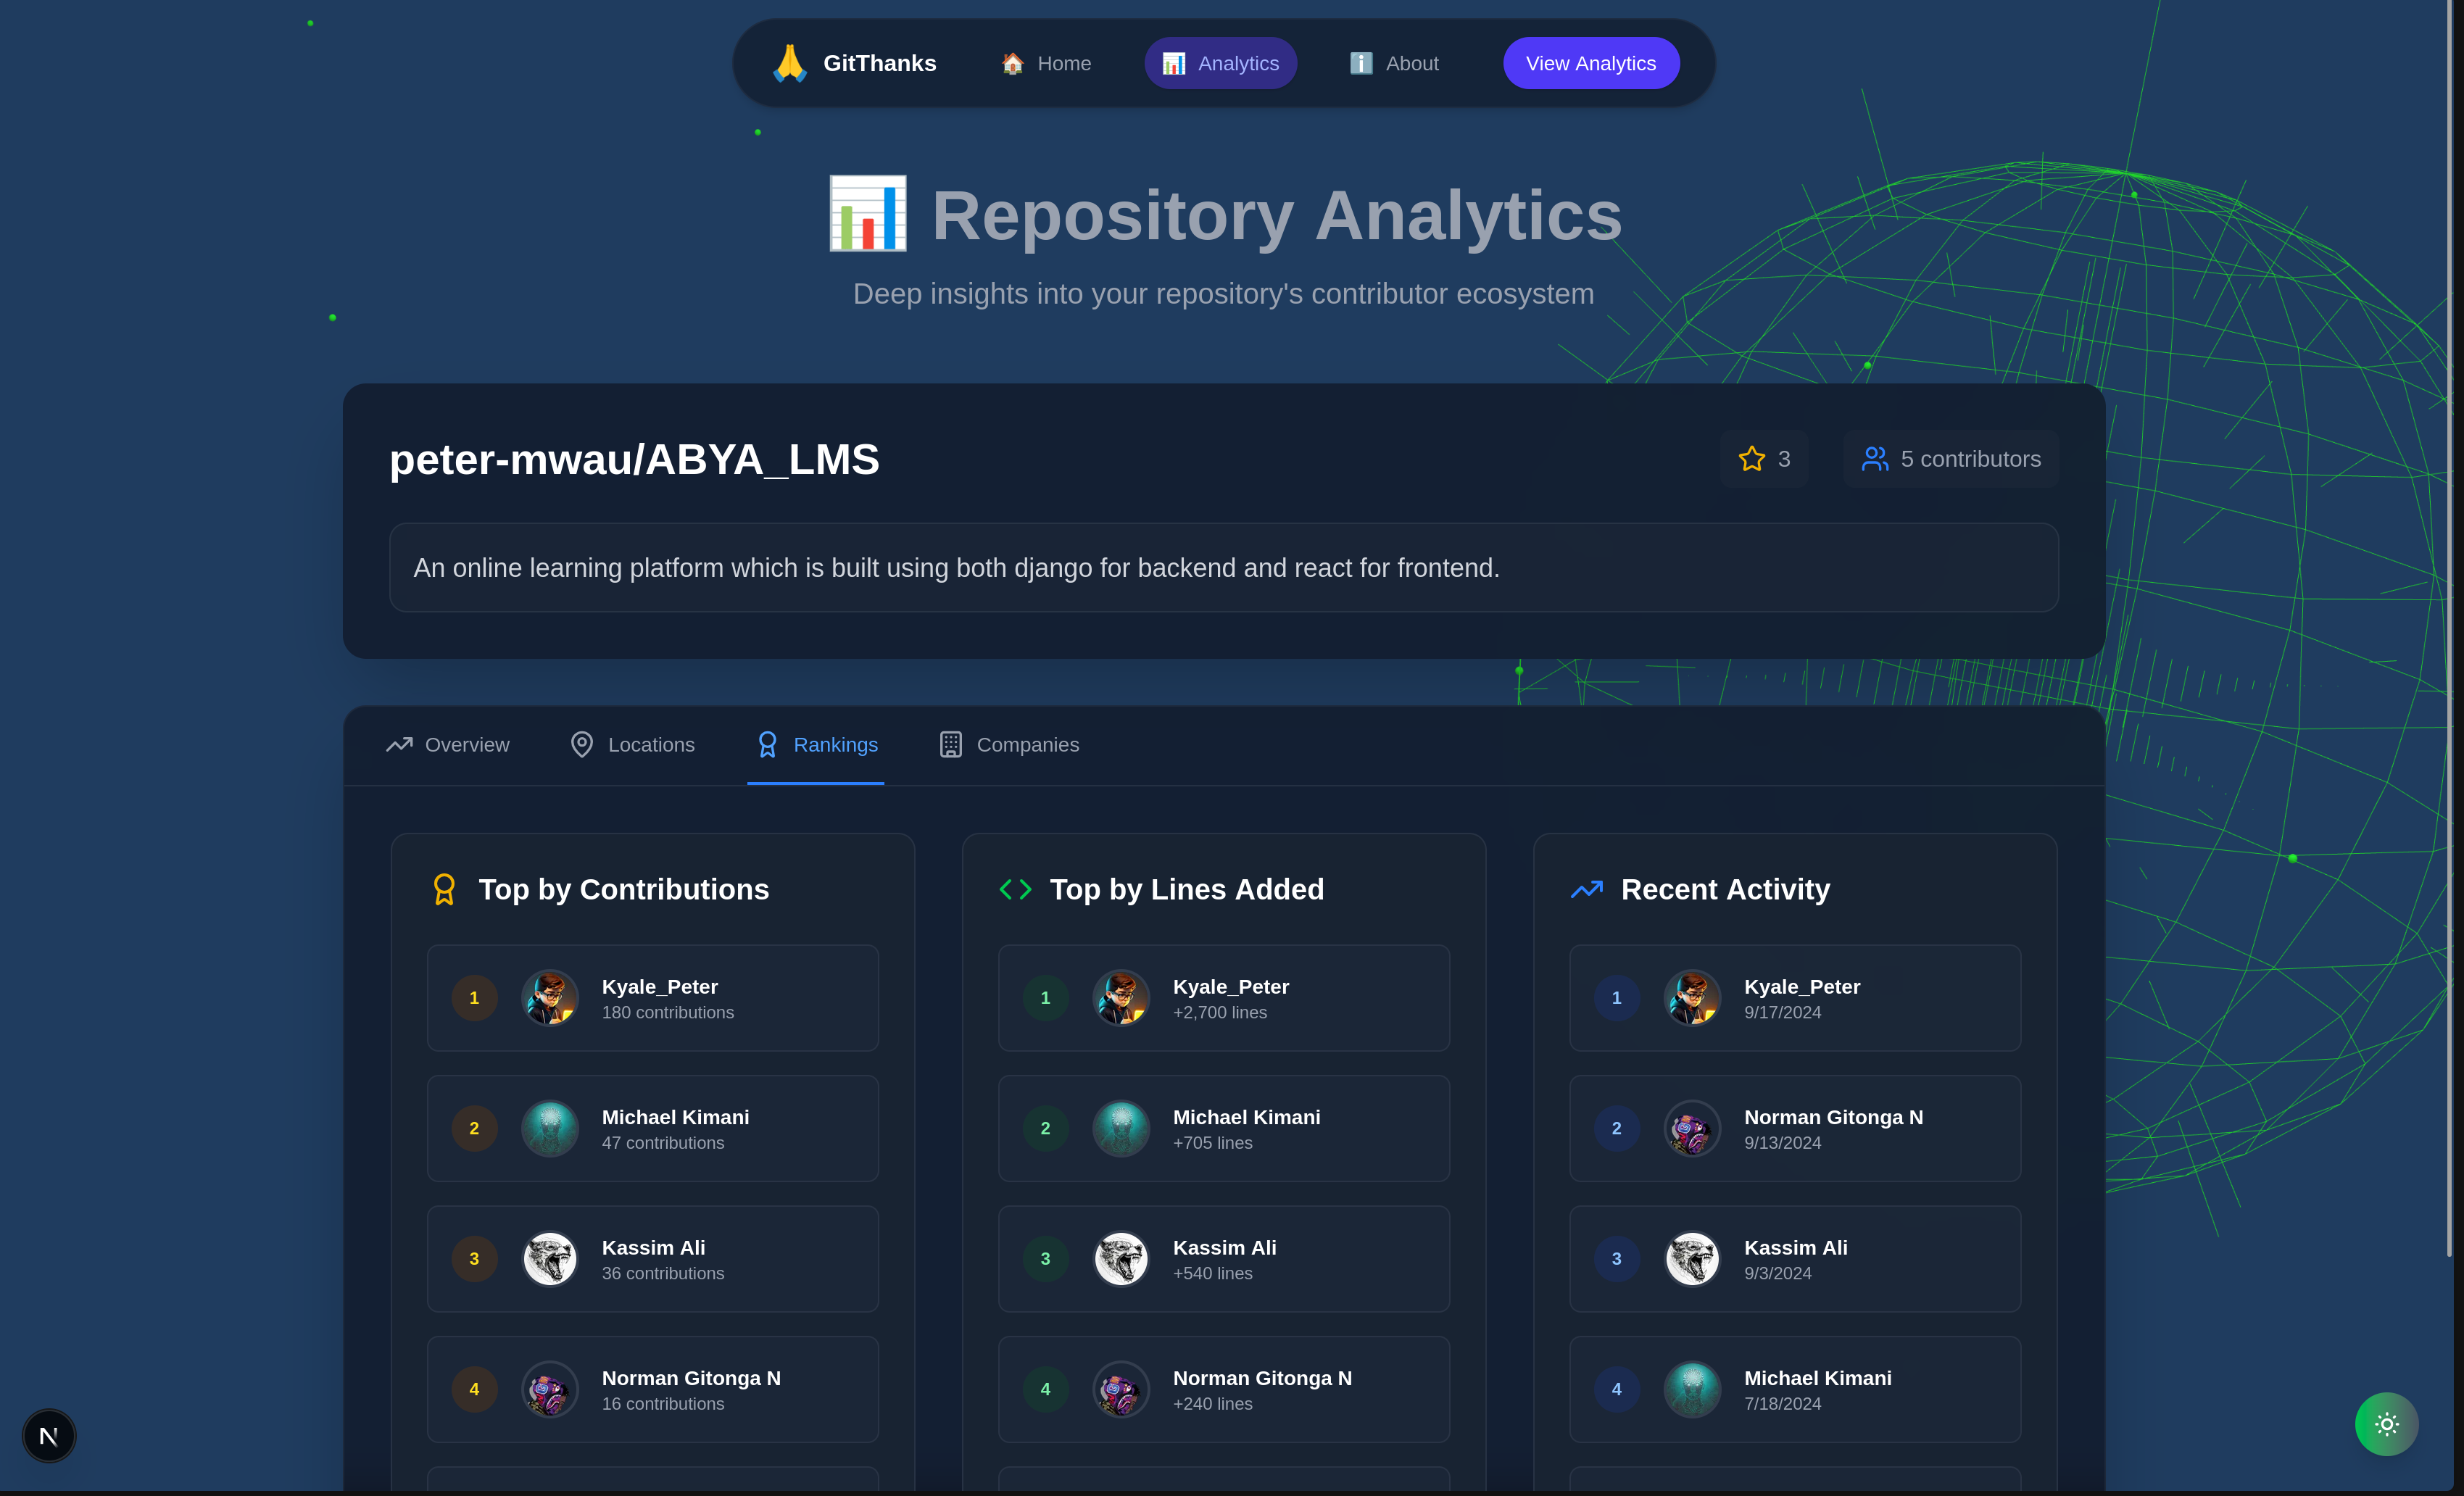Viewport: 2464px width, 1496px height.
Task: Select the Companies tab
Action: click(1009, 745)
